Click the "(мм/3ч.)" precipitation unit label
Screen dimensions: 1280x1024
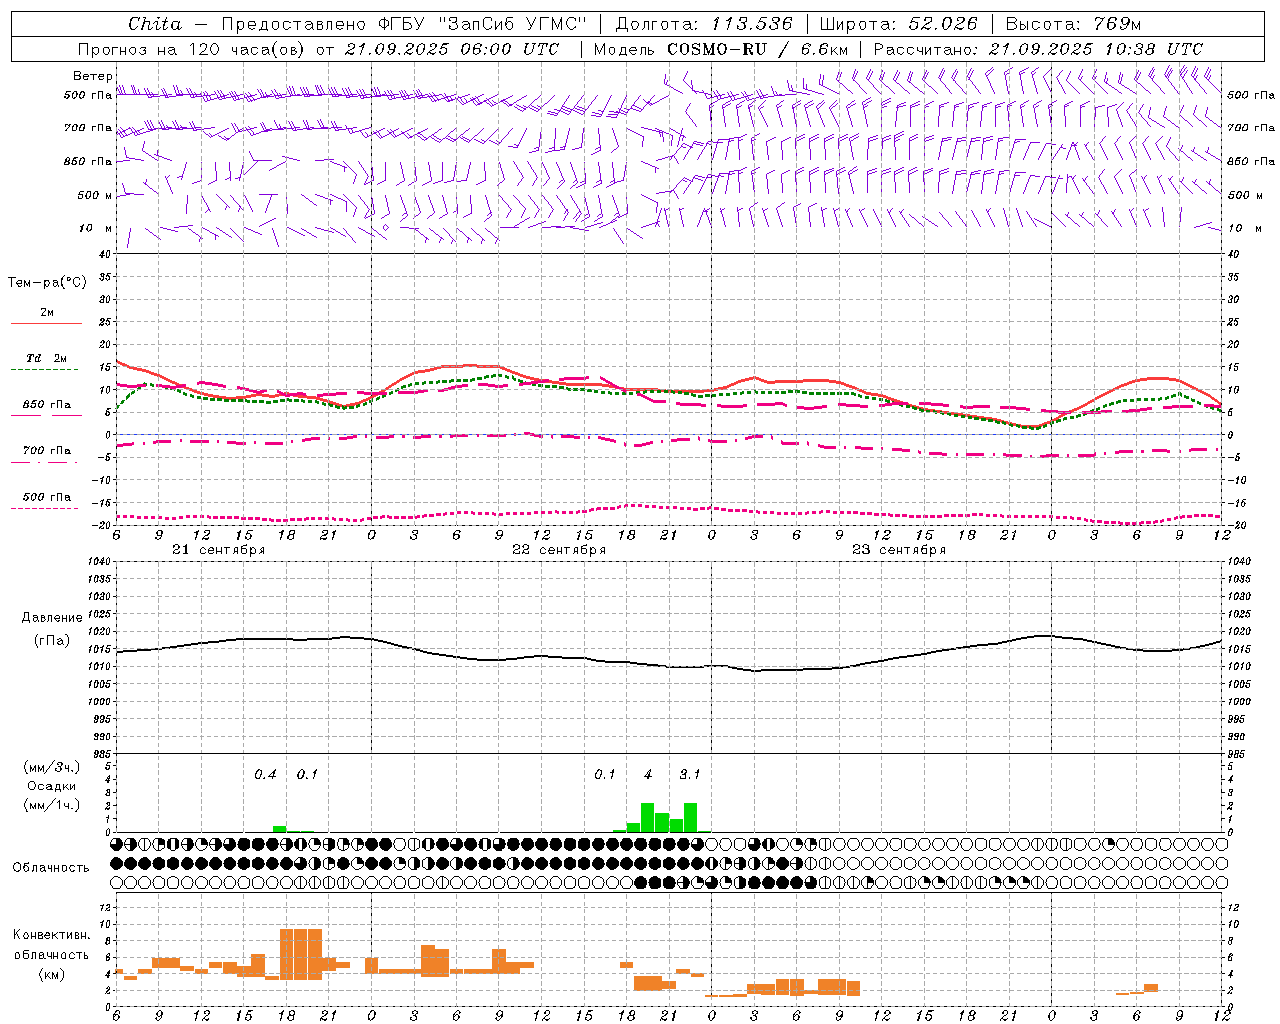click(x=51, y=767)
